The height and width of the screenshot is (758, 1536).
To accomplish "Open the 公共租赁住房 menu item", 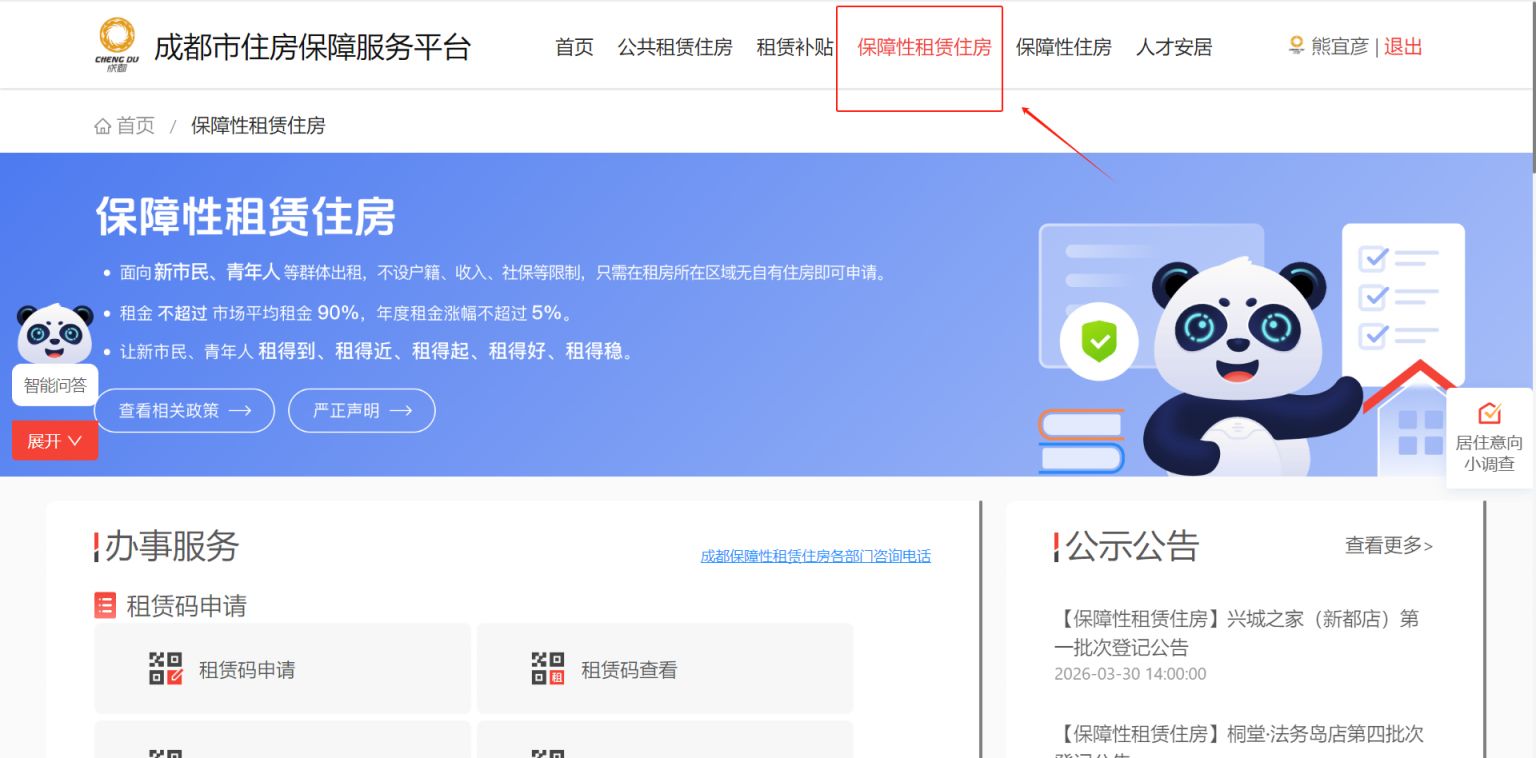I will [675, 47].
